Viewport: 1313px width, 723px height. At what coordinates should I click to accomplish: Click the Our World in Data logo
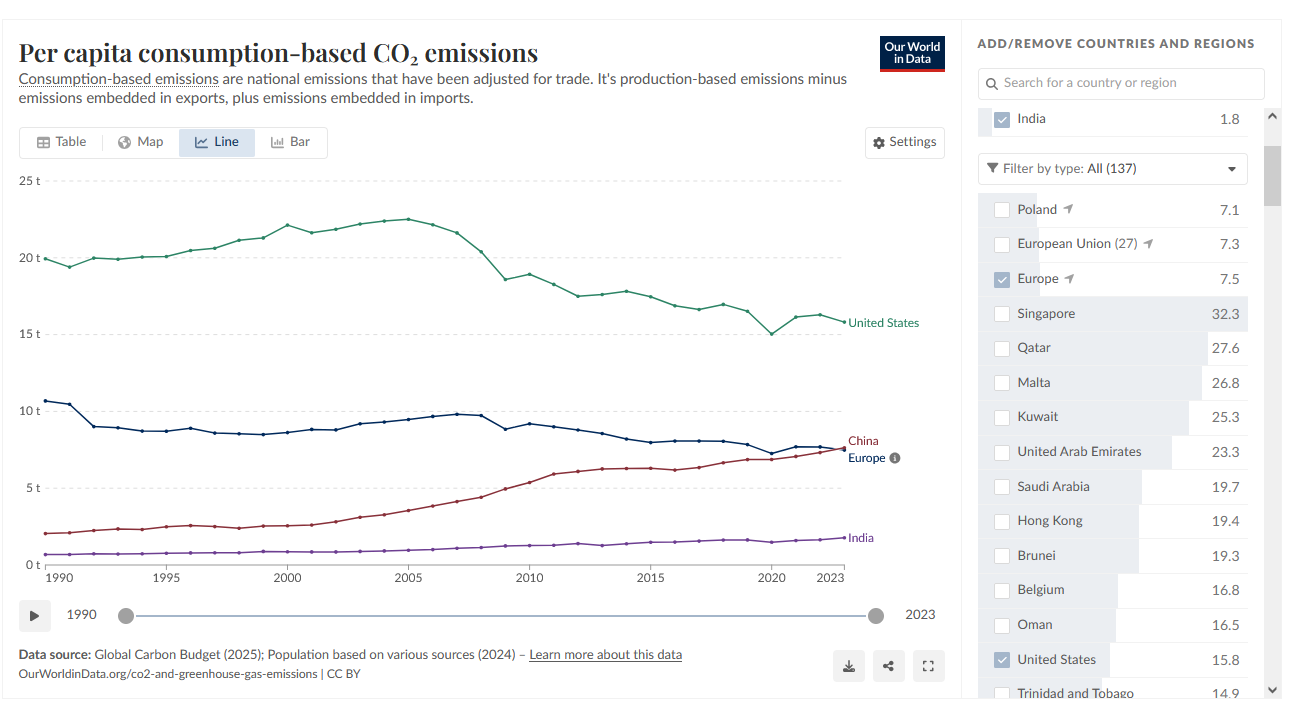click(x=912, y=53)
